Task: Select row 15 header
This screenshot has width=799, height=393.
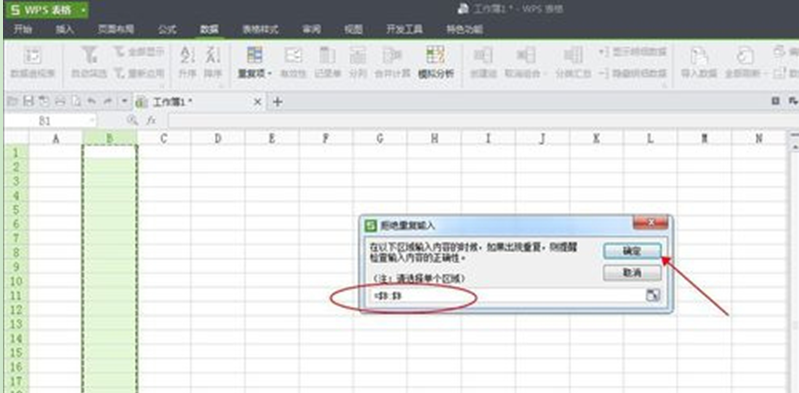Action: (x=16, y=352)
